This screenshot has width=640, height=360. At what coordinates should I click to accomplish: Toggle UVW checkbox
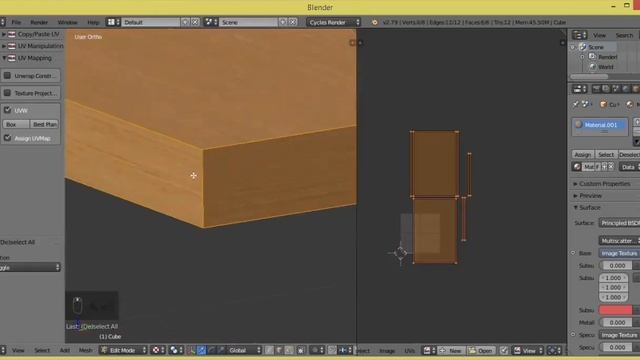[7, 110]
